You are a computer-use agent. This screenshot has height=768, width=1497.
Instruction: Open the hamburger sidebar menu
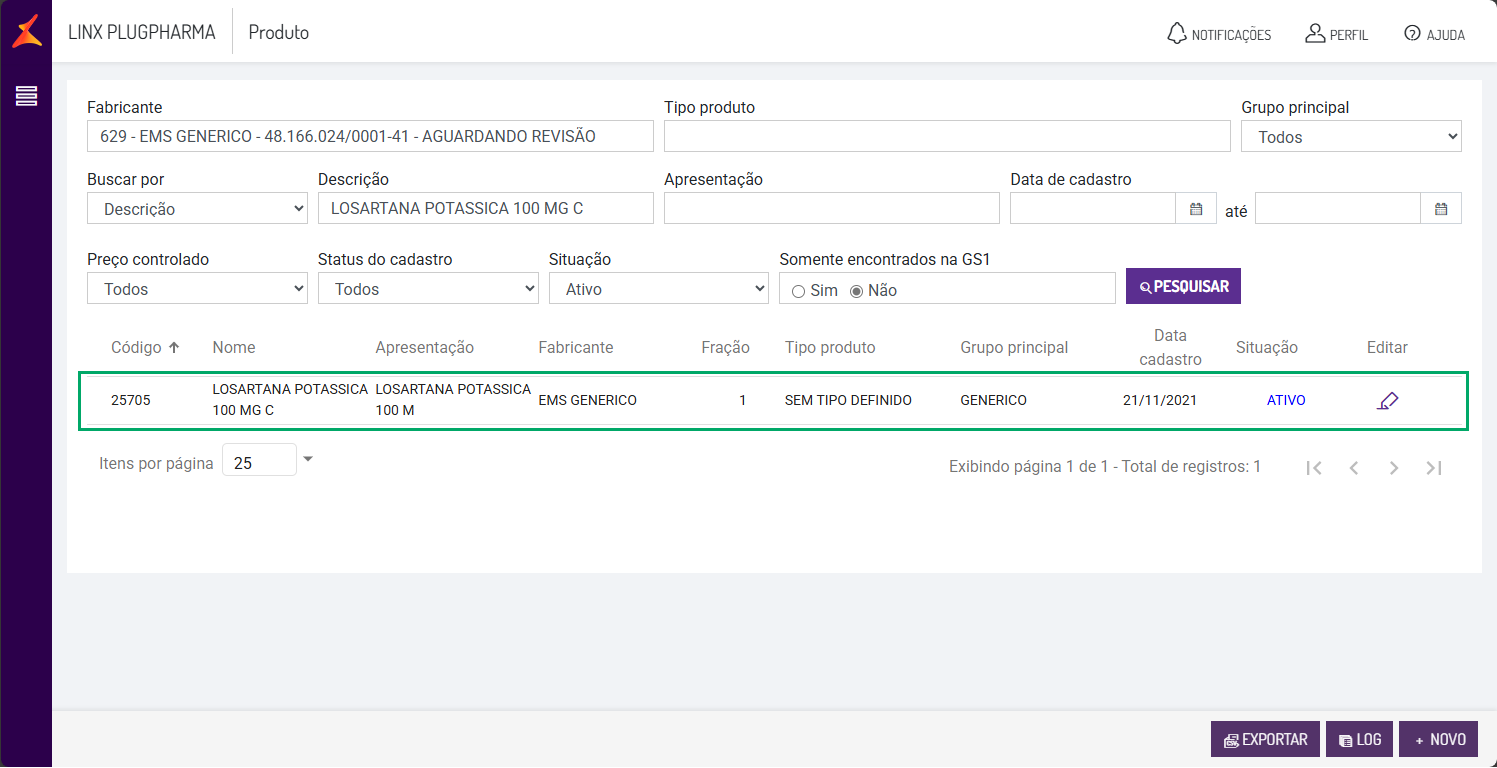pyautogui.click(x=26, y=96)
